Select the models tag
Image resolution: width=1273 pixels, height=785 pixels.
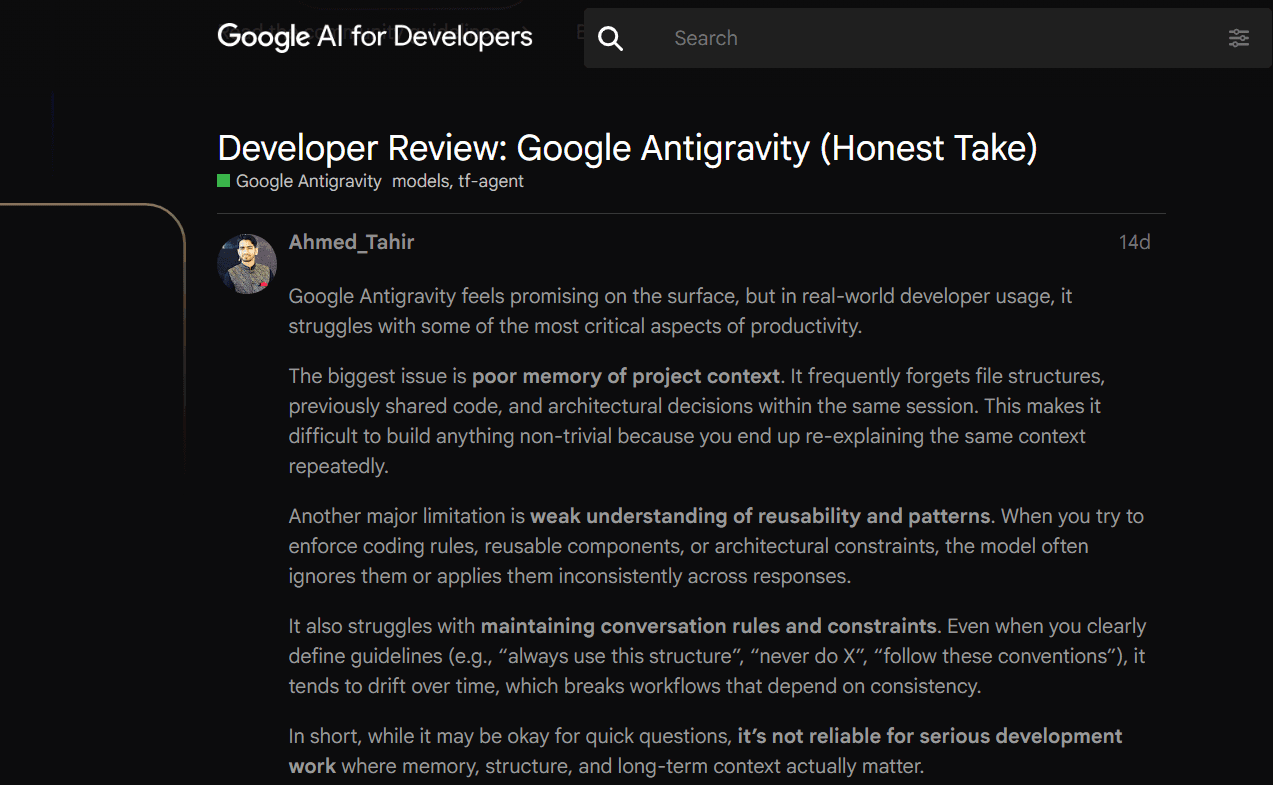(420, 181)
